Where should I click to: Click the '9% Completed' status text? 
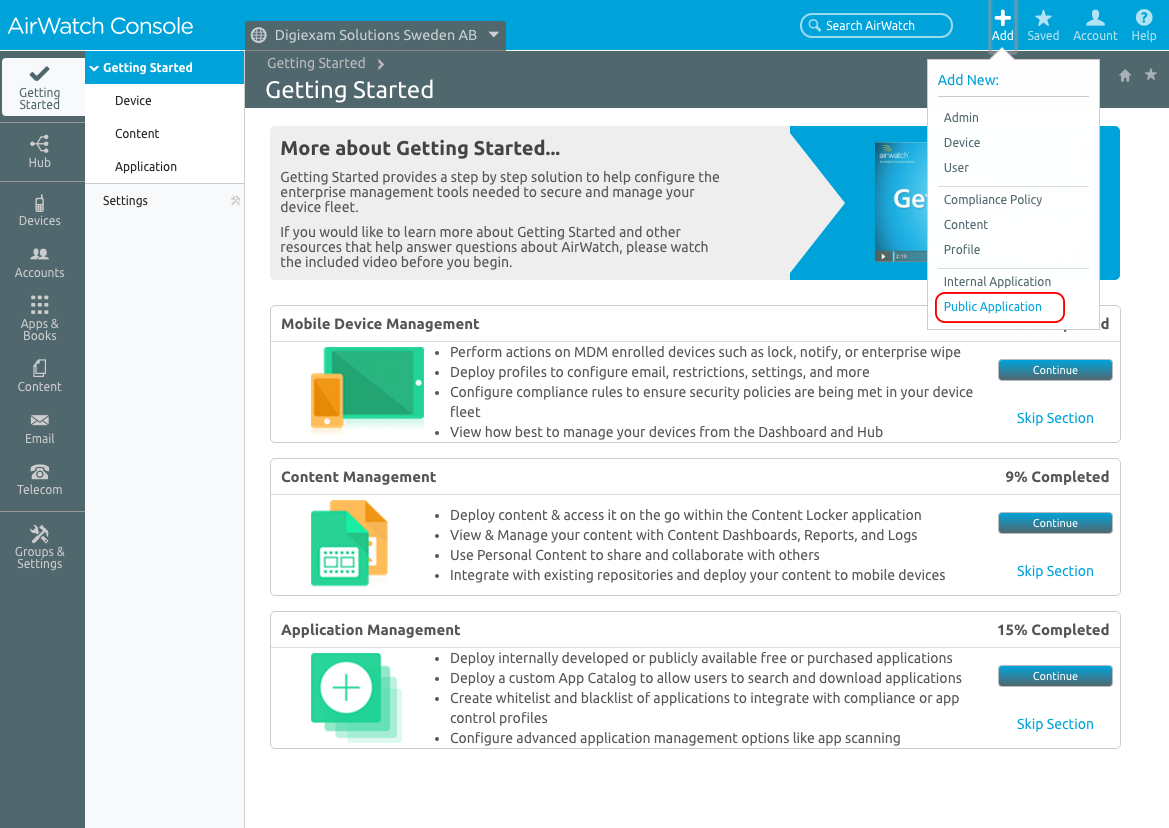tap(1057, 477)
